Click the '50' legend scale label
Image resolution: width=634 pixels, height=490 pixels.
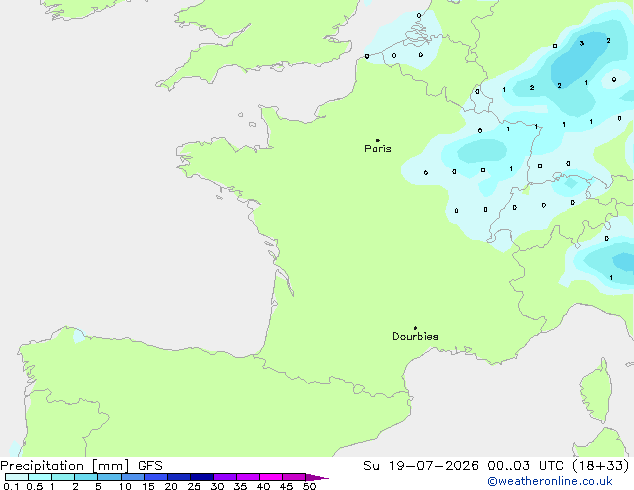pos(309,486)
